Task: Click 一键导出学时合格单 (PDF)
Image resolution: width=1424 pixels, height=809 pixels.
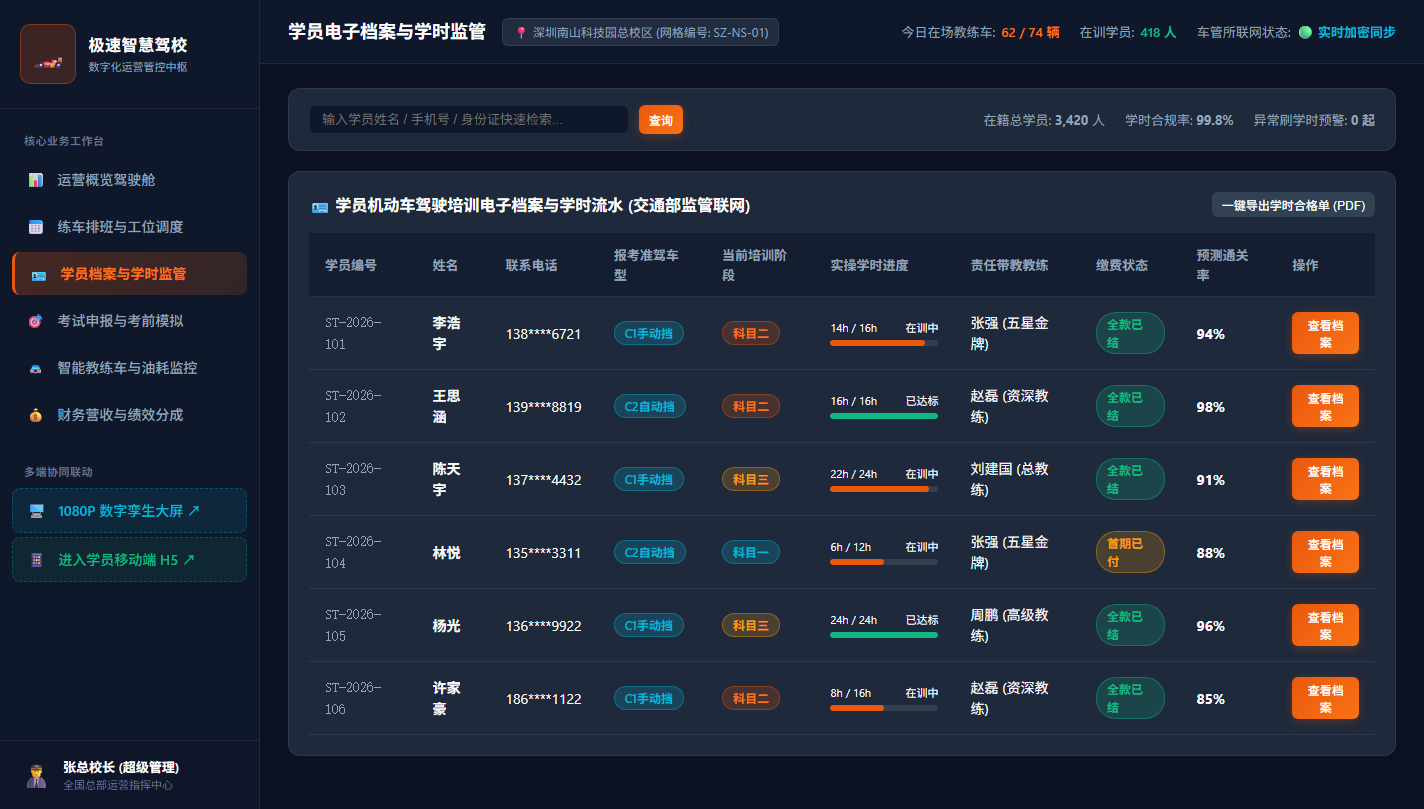Action: (1293, 205)
